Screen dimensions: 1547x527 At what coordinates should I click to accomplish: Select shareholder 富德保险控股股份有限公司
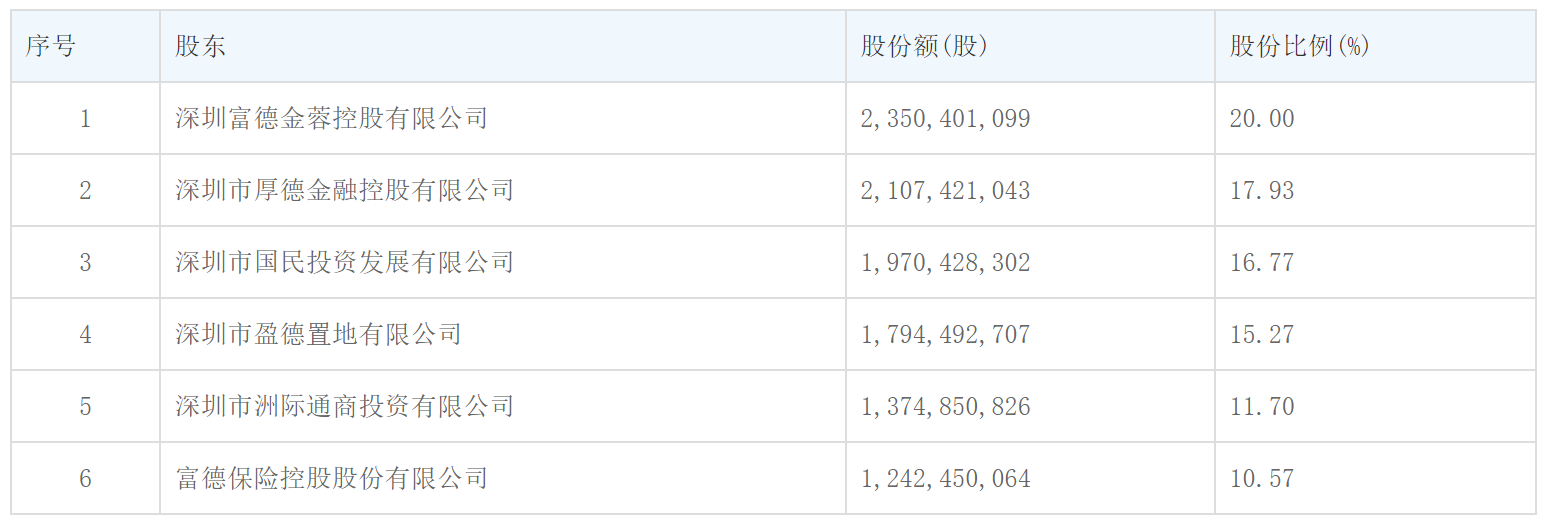[x=332, y=478]
